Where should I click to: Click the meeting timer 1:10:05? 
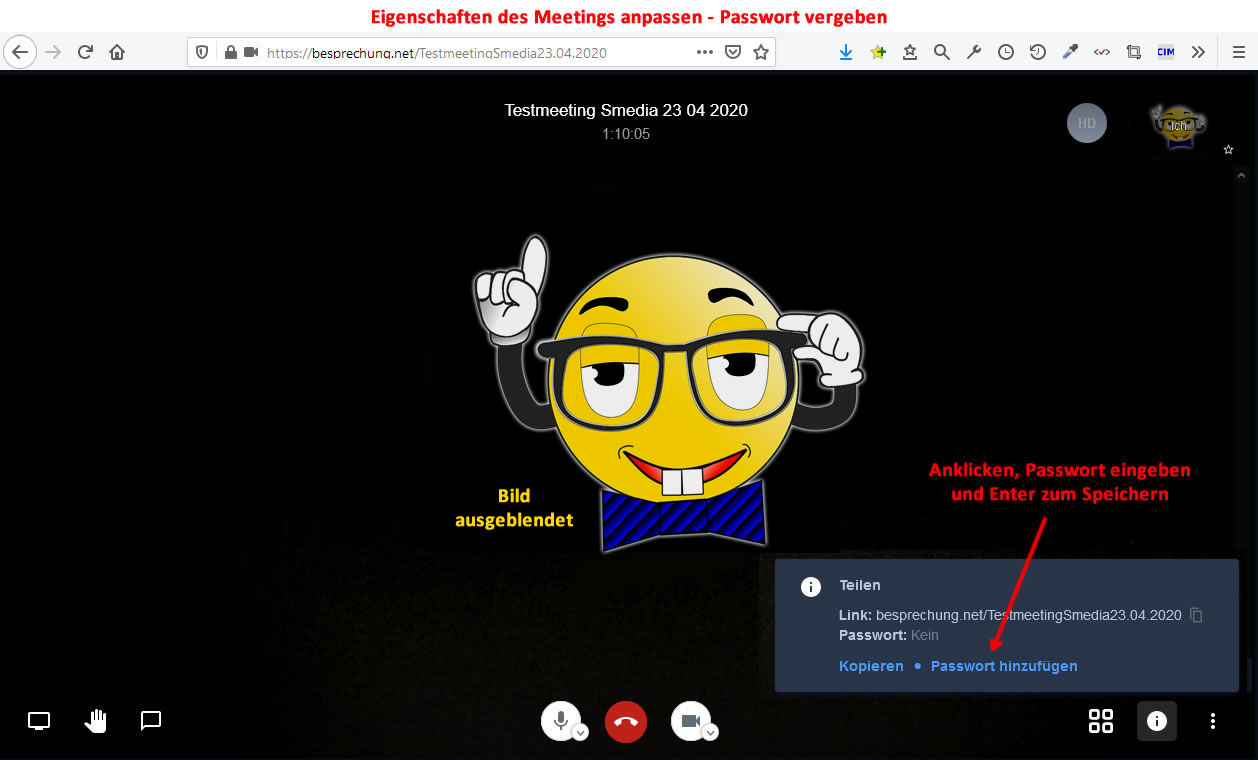[626, 133]
